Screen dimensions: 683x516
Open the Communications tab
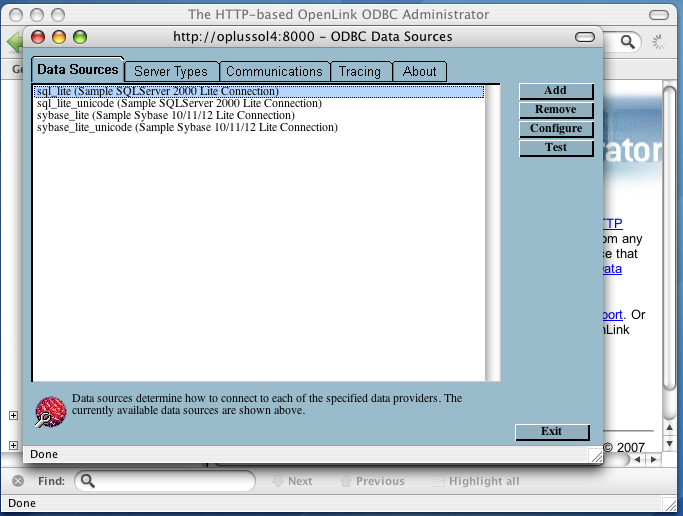(x=274, y=71)
